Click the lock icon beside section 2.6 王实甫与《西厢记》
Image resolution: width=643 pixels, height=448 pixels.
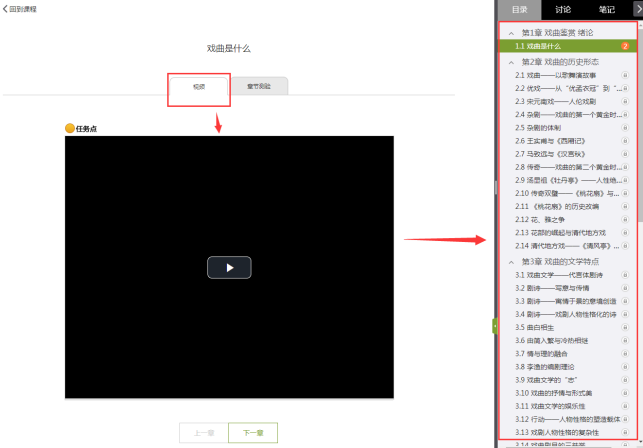[x=625, y=141]
